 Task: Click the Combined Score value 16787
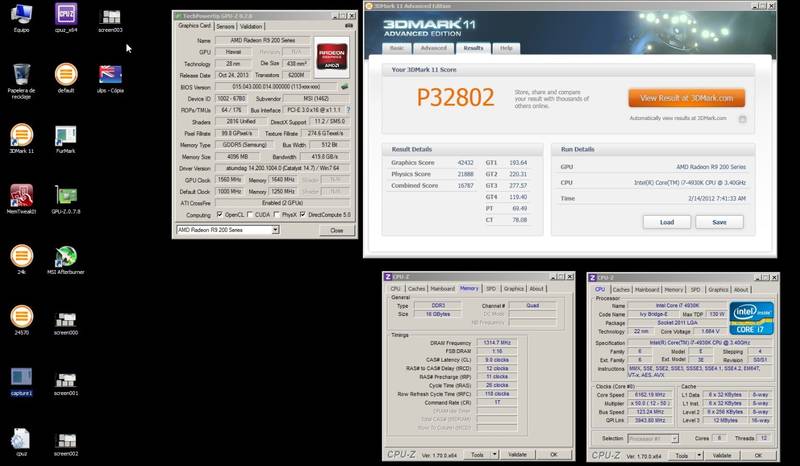click(465, 186)
